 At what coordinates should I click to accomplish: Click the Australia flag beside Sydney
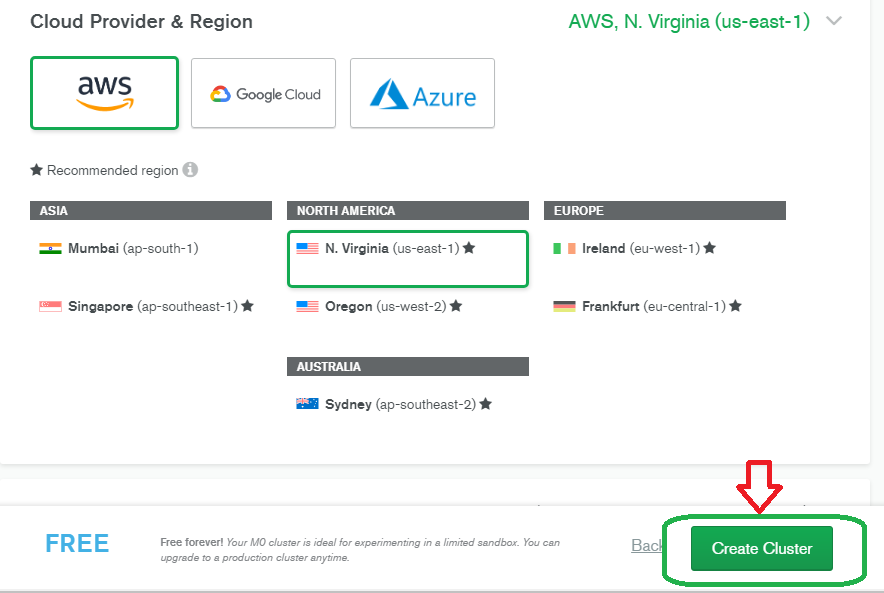(x=307, y=405)
